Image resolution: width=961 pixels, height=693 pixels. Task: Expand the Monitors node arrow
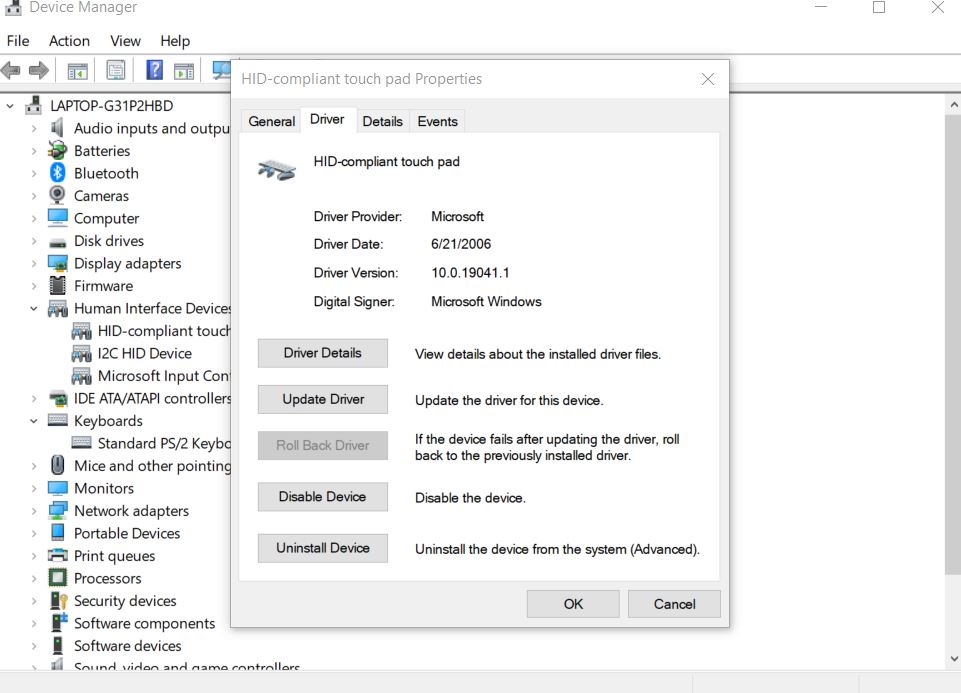34,488
